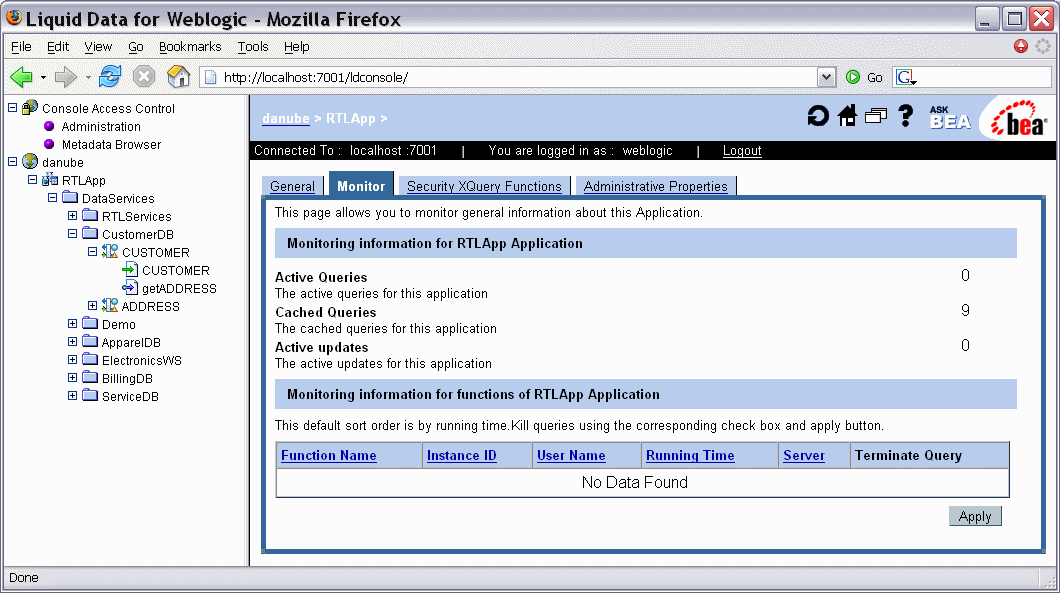Collapse the Console Access Control node
This screenshot has height=593, width=1060.
click(12, 108)
